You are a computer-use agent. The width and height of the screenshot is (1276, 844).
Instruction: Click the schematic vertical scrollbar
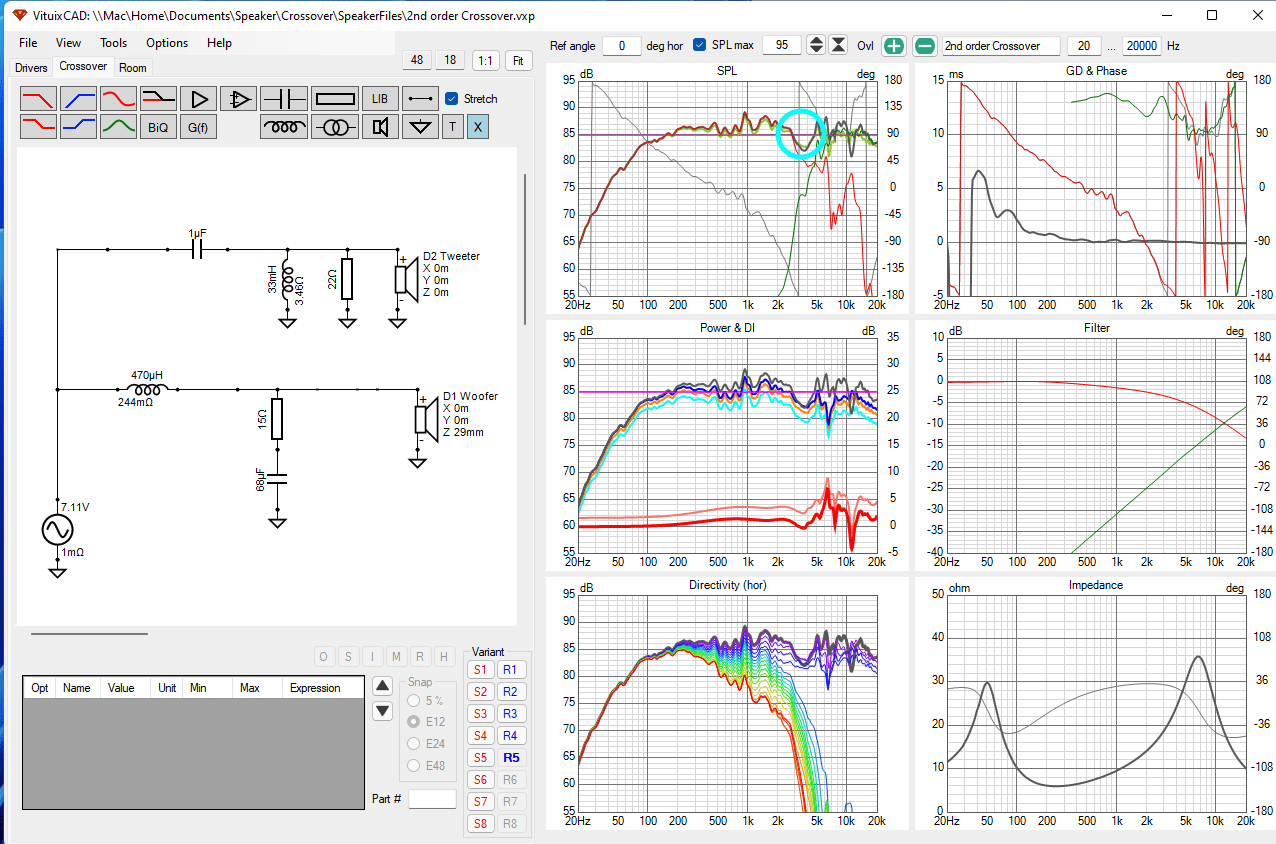pos(525,249)
